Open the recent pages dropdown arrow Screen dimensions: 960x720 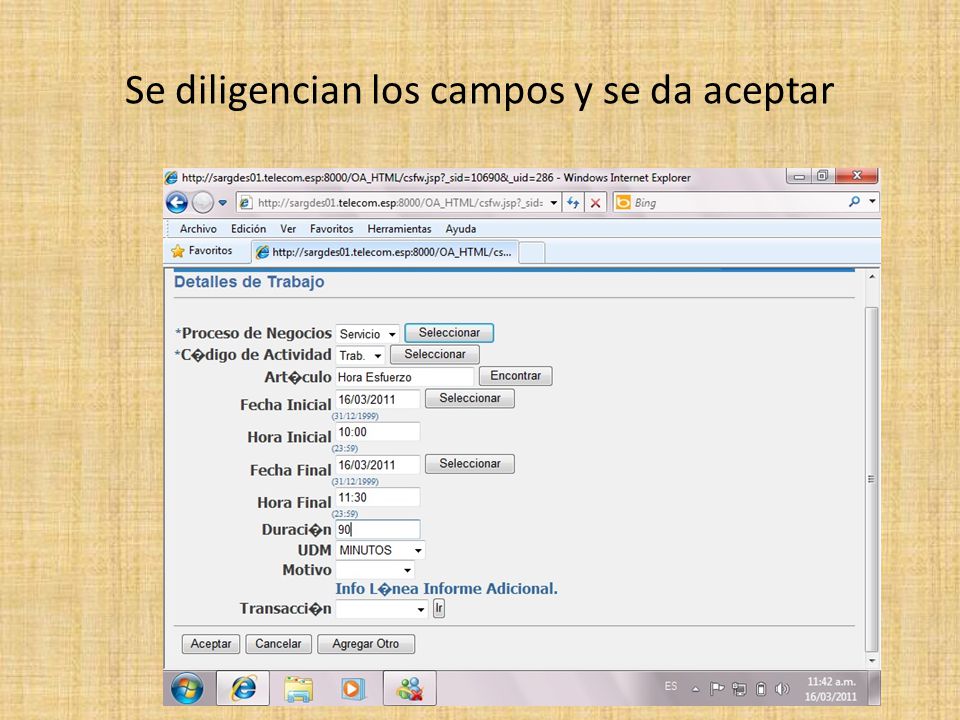click(x=223, y=203)
